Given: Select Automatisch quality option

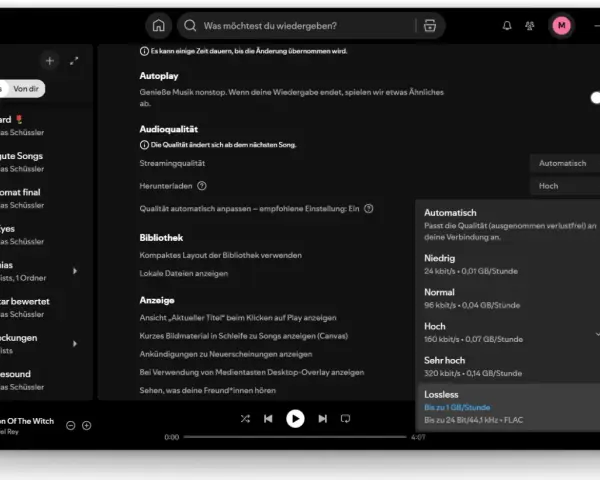Looking at the screenshot, I should point(509,224).
